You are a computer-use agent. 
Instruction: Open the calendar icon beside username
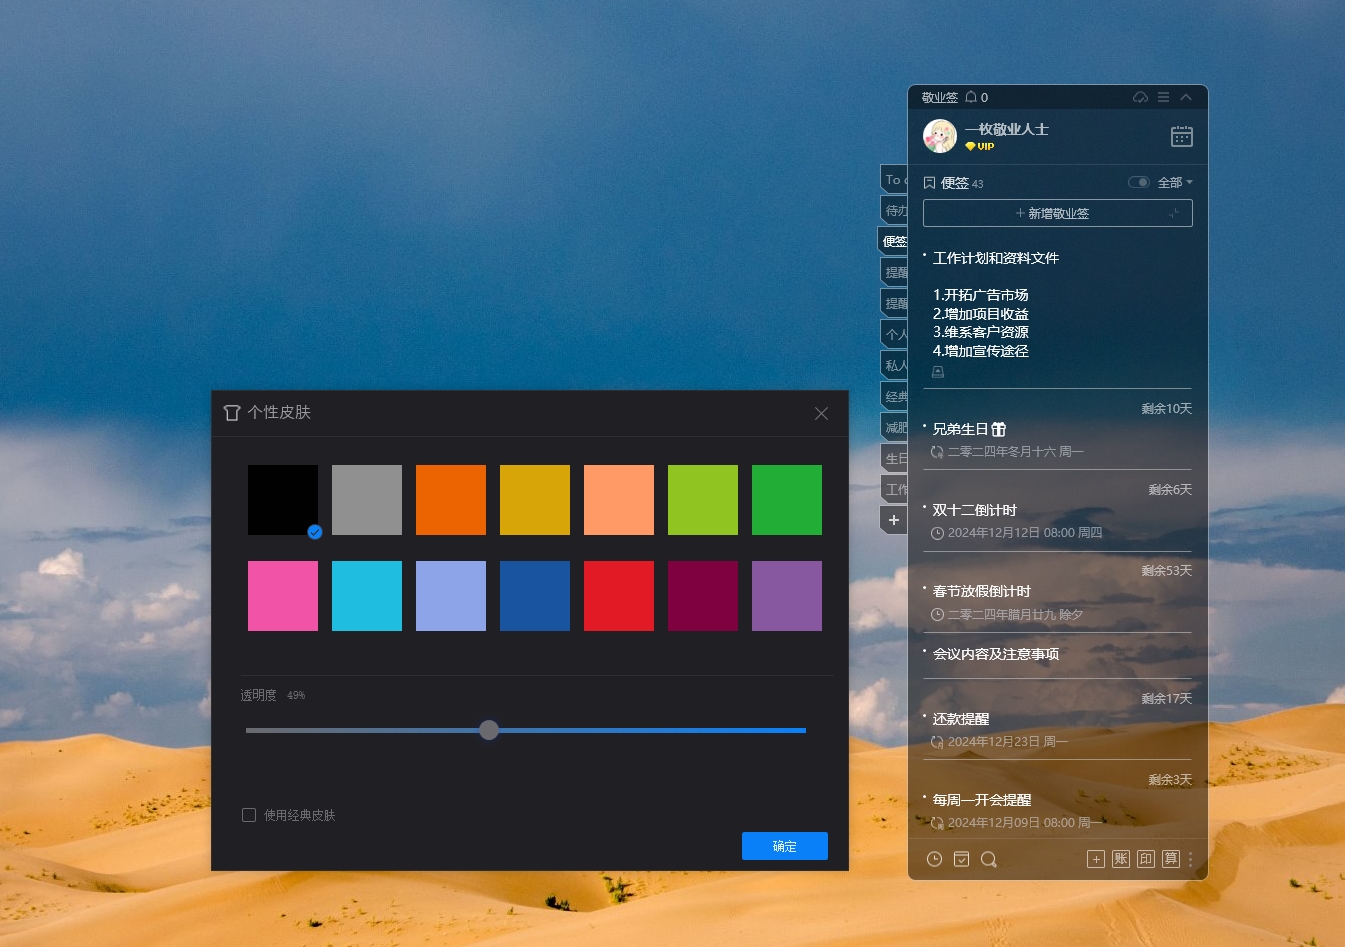(1181, 136)
